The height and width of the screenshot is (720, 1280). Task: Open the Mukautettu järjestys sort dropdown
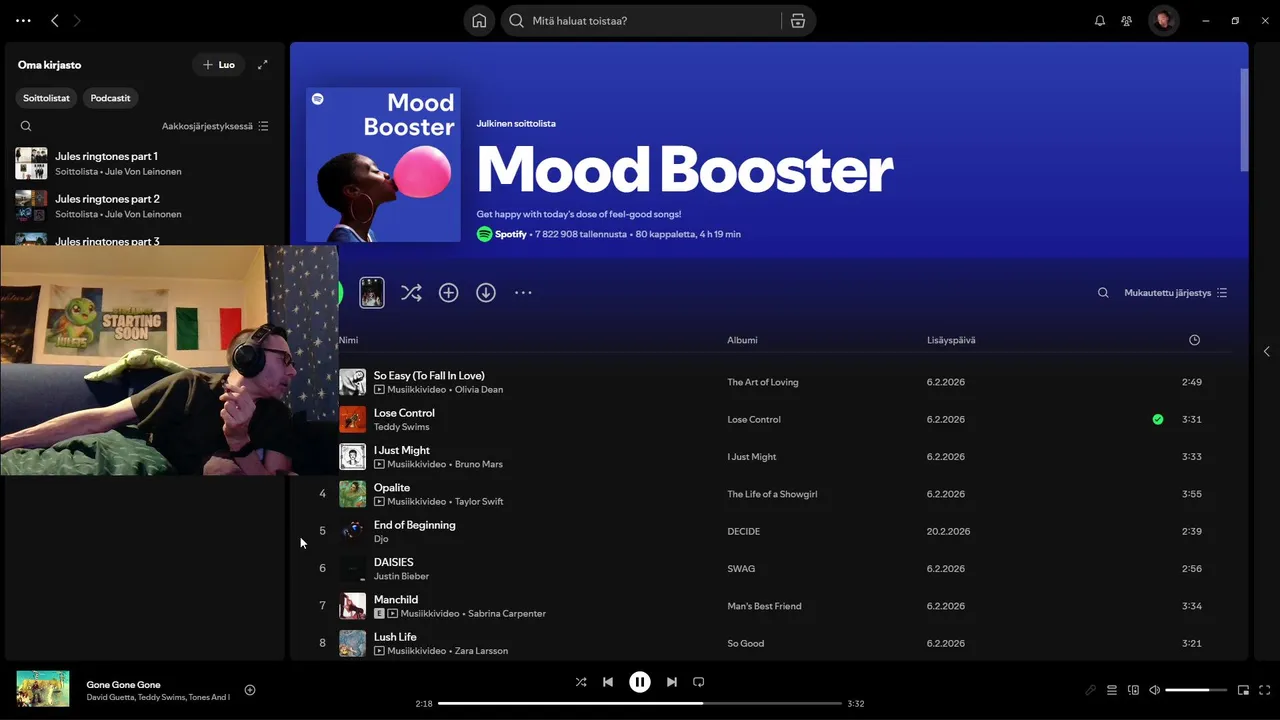1176,293
